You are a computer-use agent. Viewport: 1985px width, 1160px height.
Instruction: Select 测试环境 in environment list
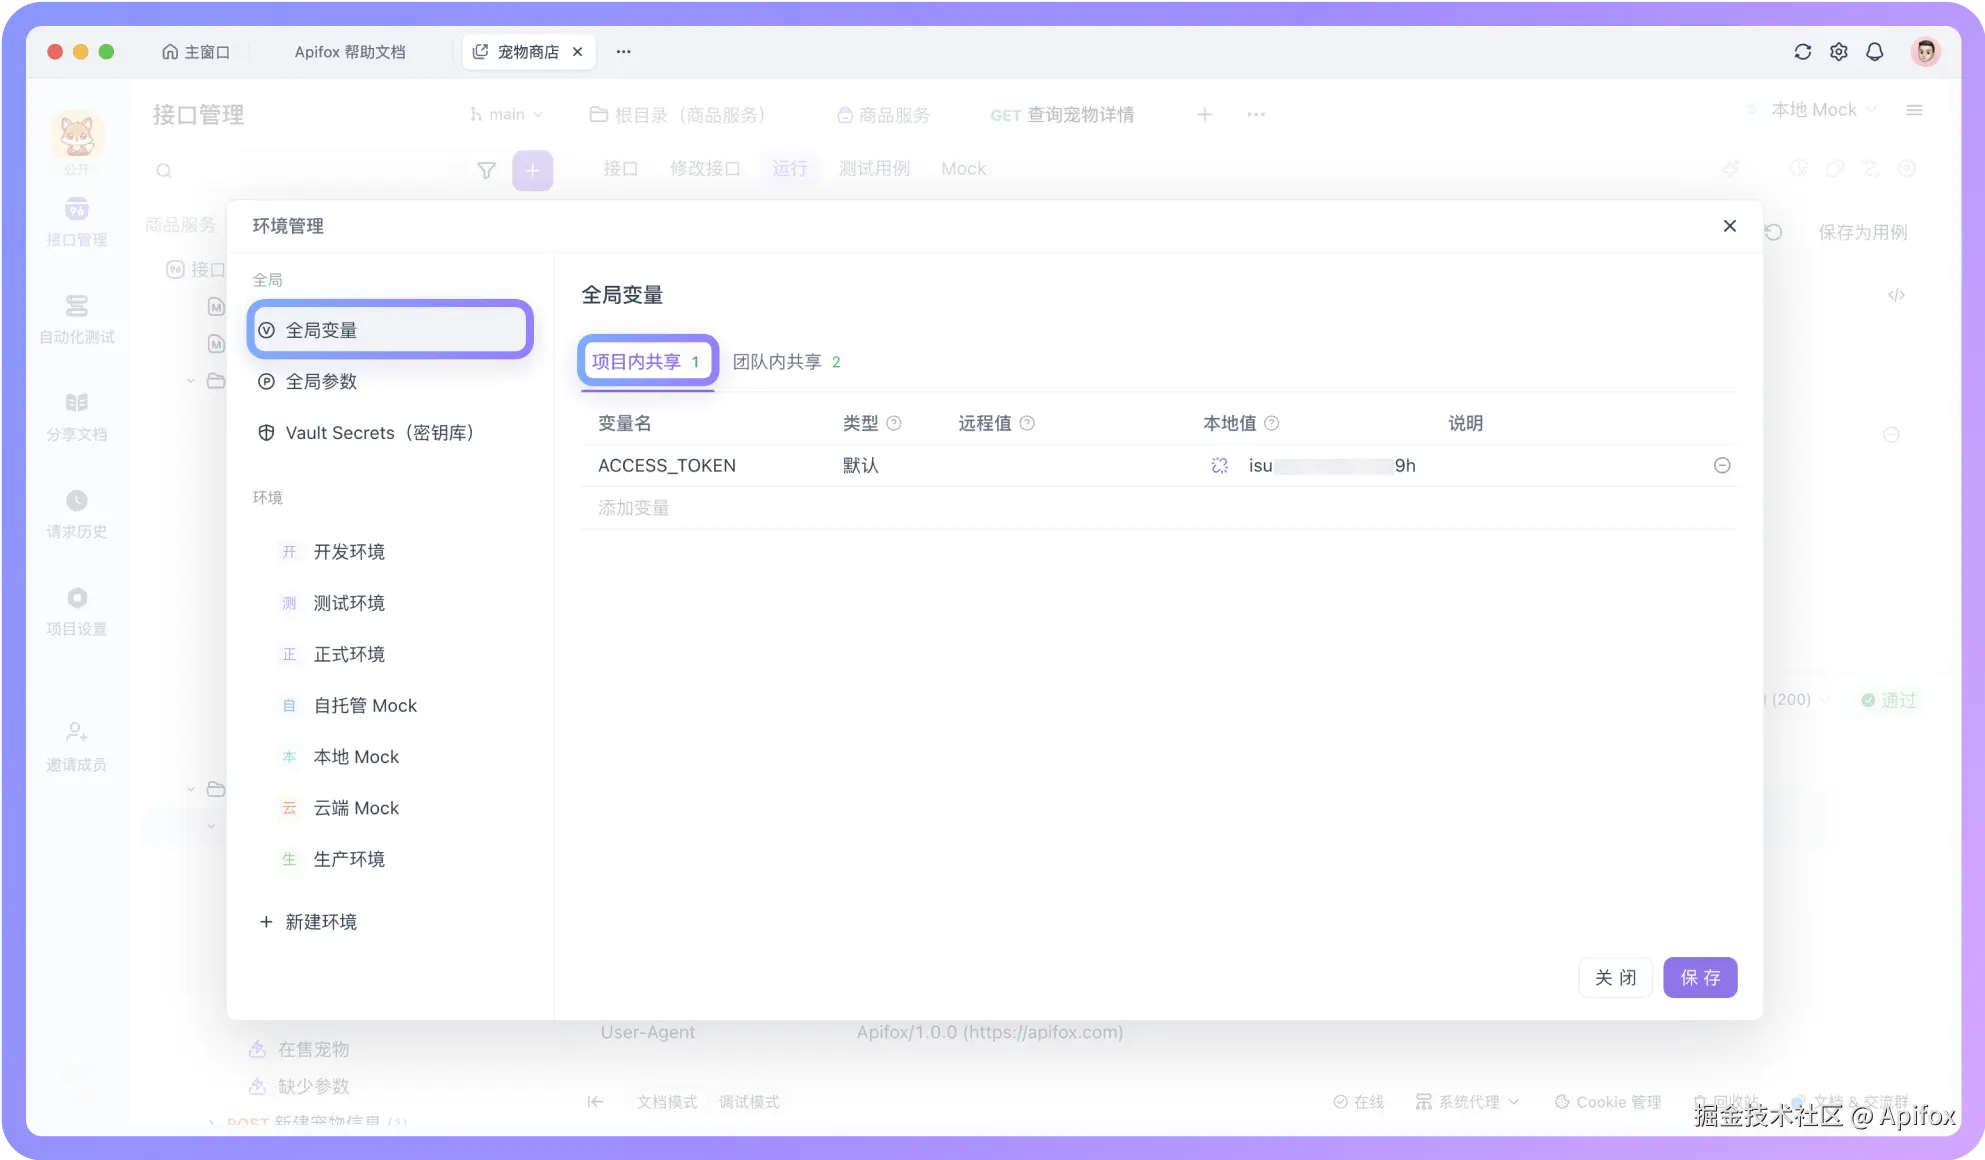[349, 603]
